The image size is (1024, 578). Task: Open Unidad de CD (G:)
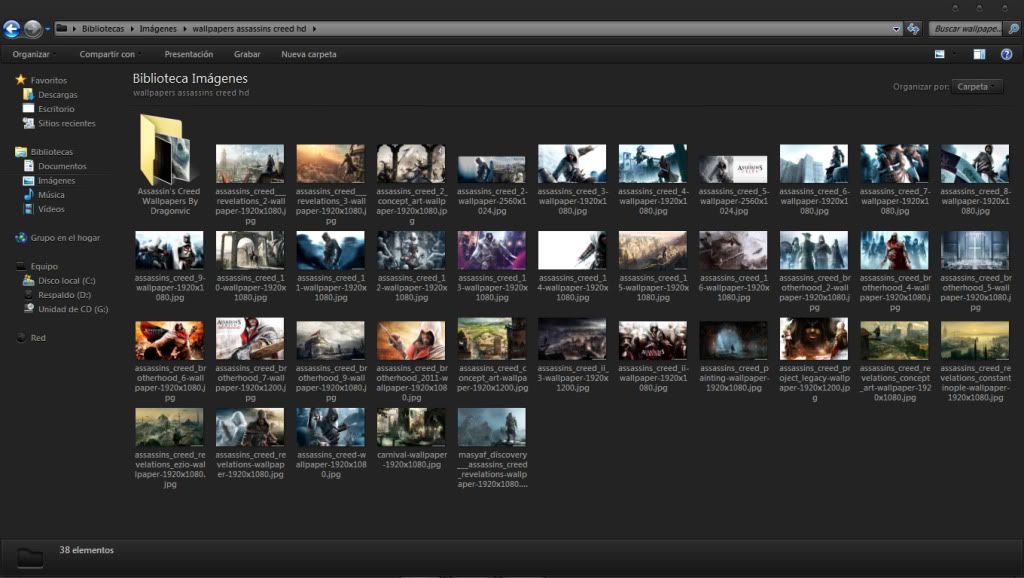pos(73,310)
